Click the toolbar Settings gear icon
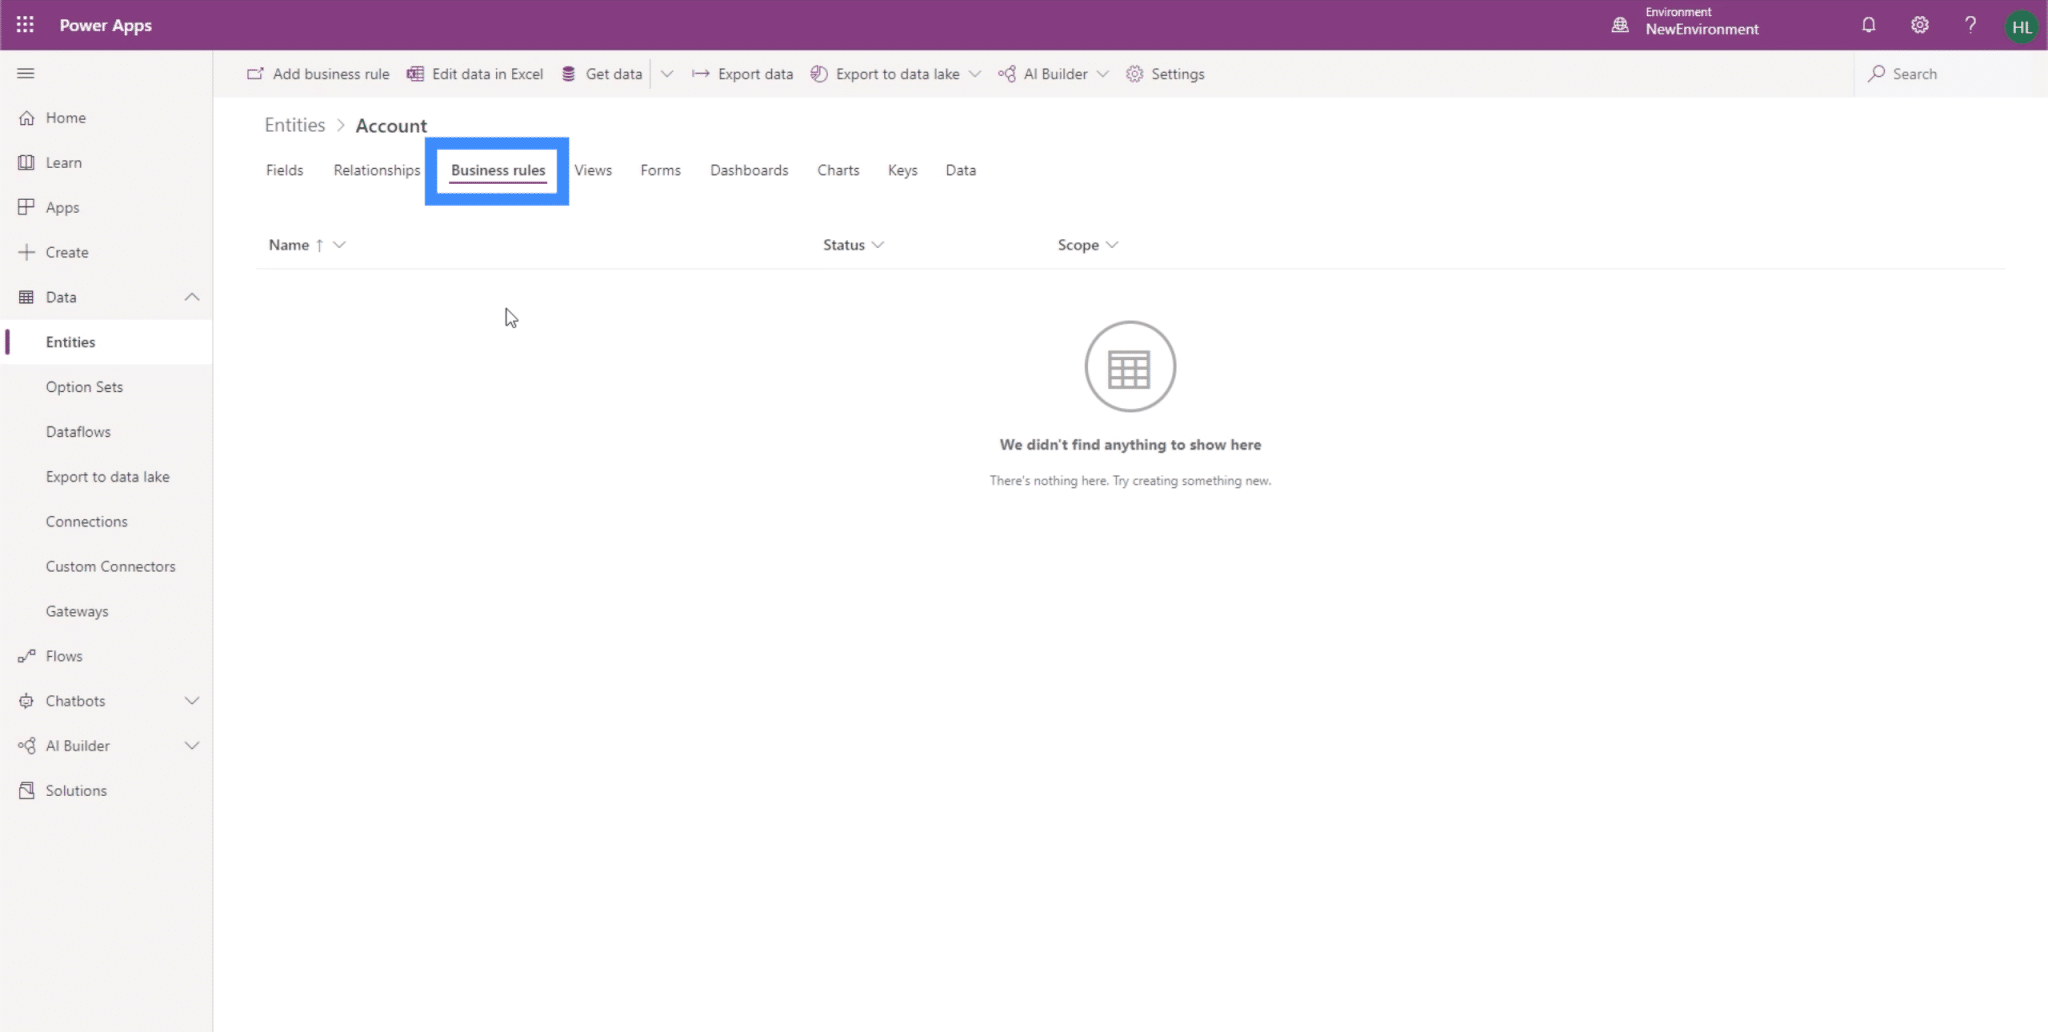The height and width of the screenshot is (1032, 2048). pos(1134,74)
